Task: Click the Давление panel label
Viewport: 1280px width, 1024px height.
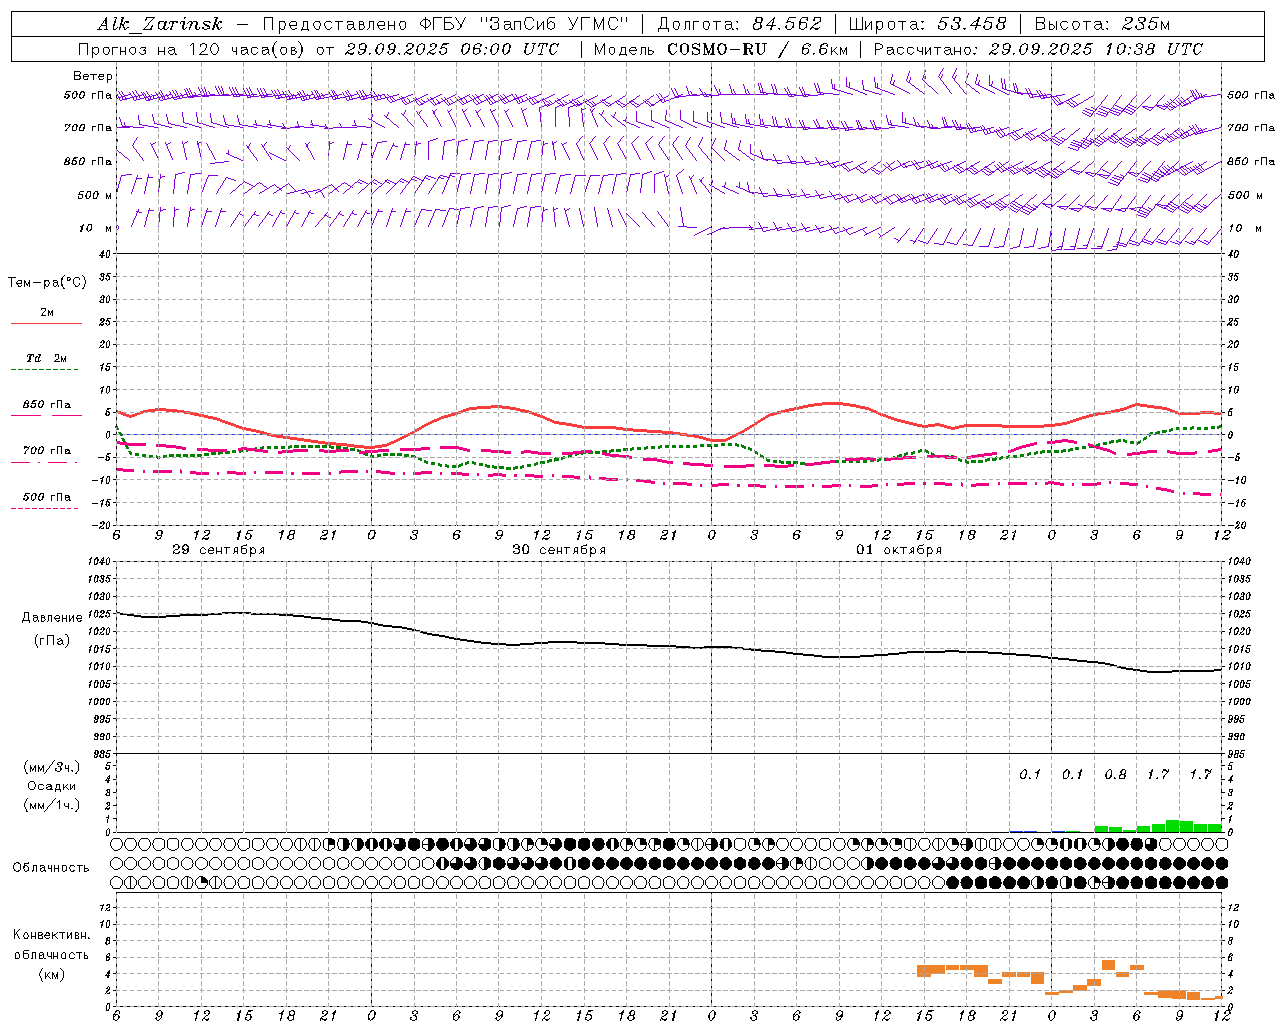Action: (x=52, y=618)
